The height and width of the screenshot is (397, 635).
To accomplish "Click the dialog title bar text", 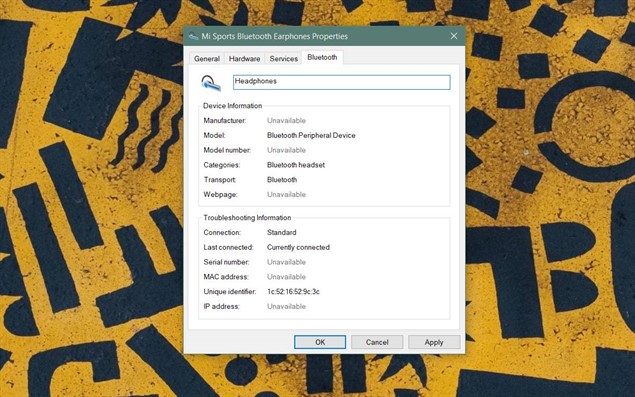I will (x=275, y=36).
